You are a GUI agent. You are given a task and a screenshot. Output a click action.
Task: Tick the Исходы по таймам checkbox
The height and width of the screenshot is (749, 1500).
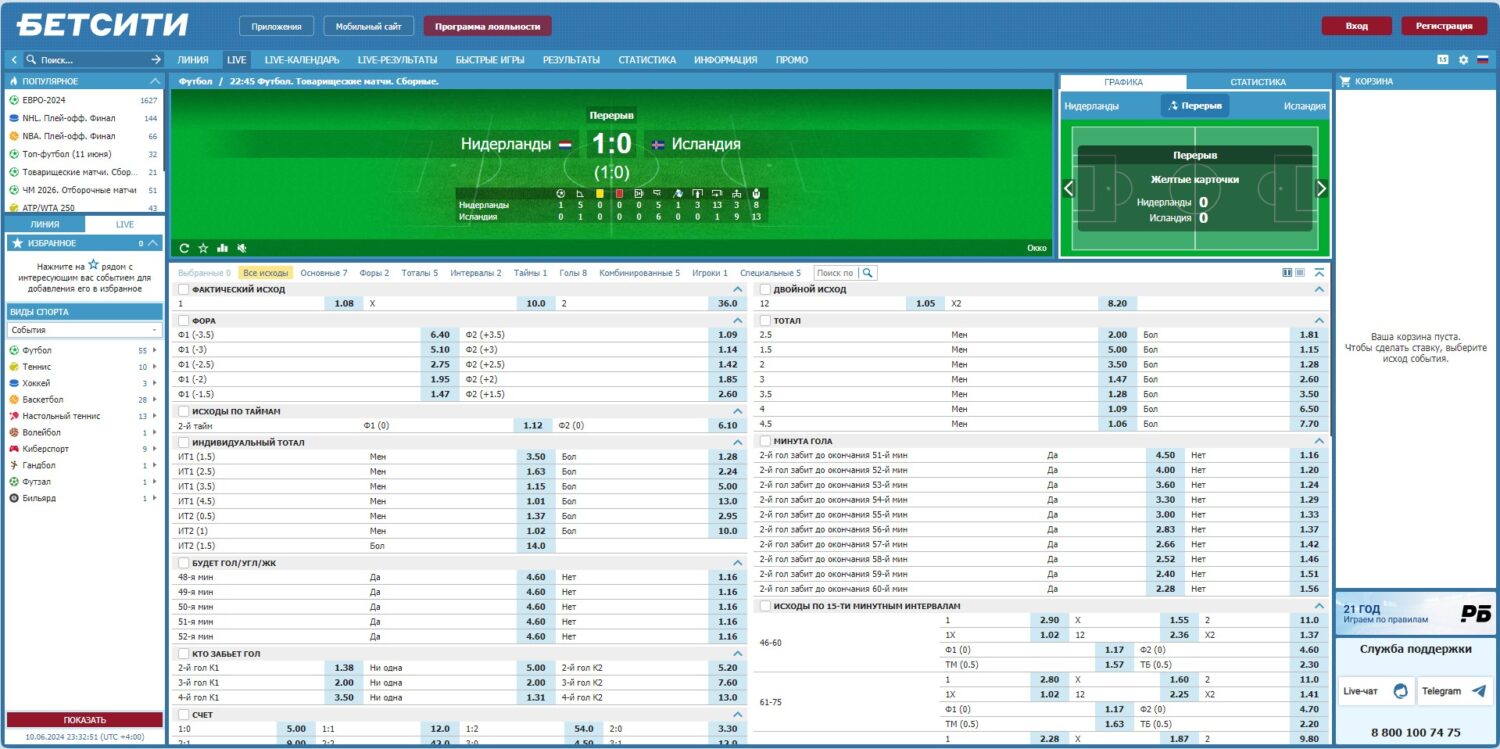point(183,411)
